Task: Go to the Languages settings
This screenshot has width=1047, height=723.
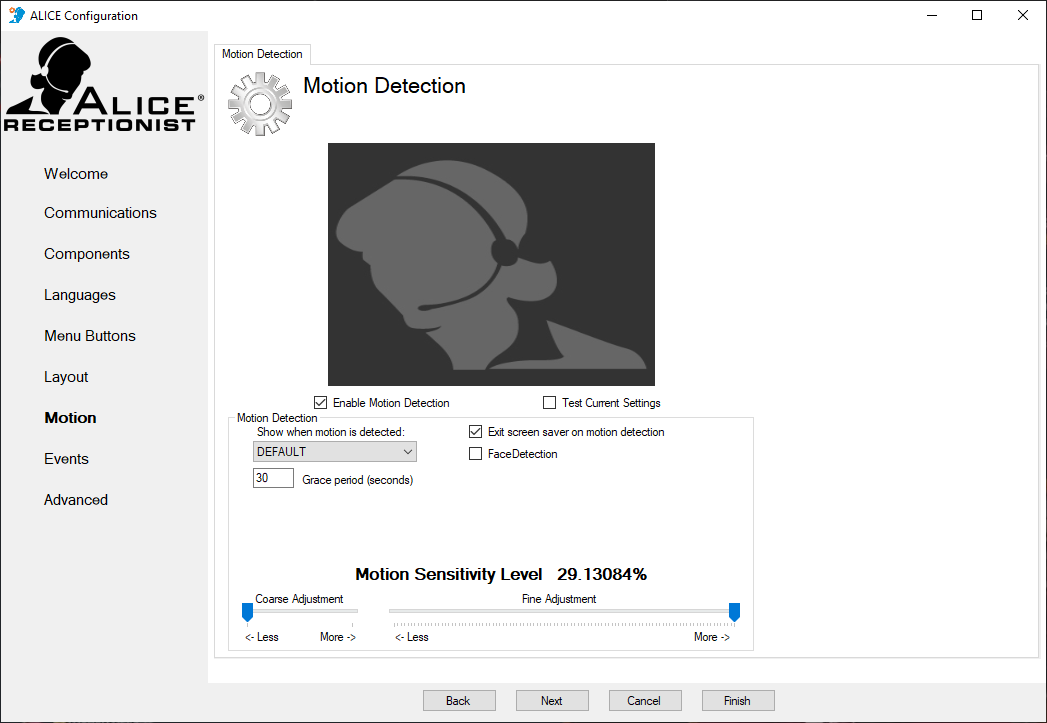Action: [x=79, y=294]
